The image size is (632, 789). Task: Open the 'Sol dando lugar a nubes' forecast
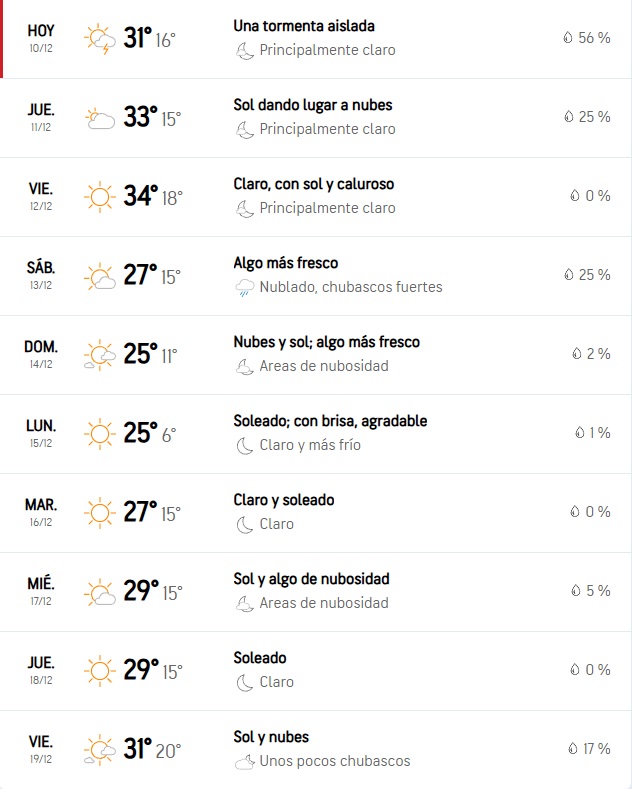coord(312,105)
